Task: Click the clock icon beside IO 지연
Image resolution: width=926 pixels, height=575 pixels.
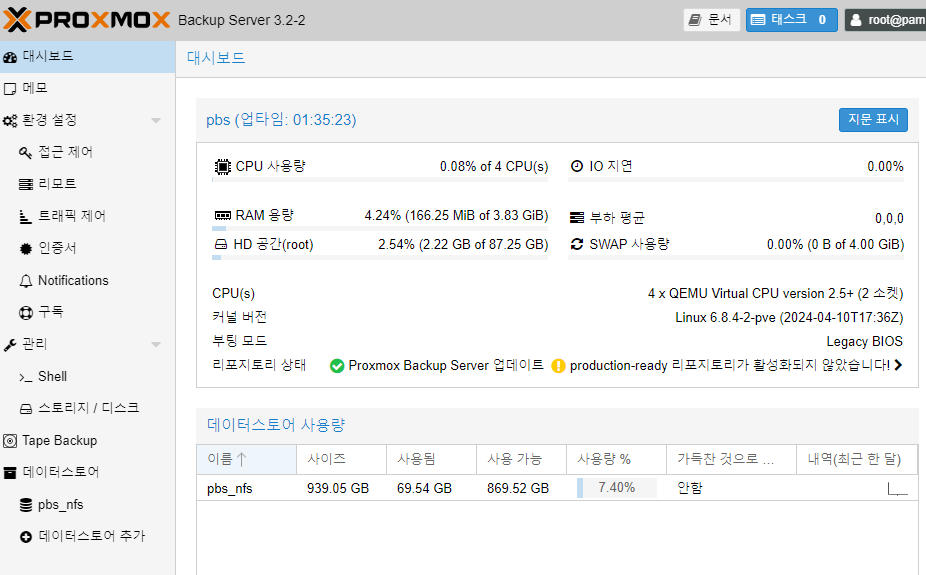Action: click(x=577, y=166)
